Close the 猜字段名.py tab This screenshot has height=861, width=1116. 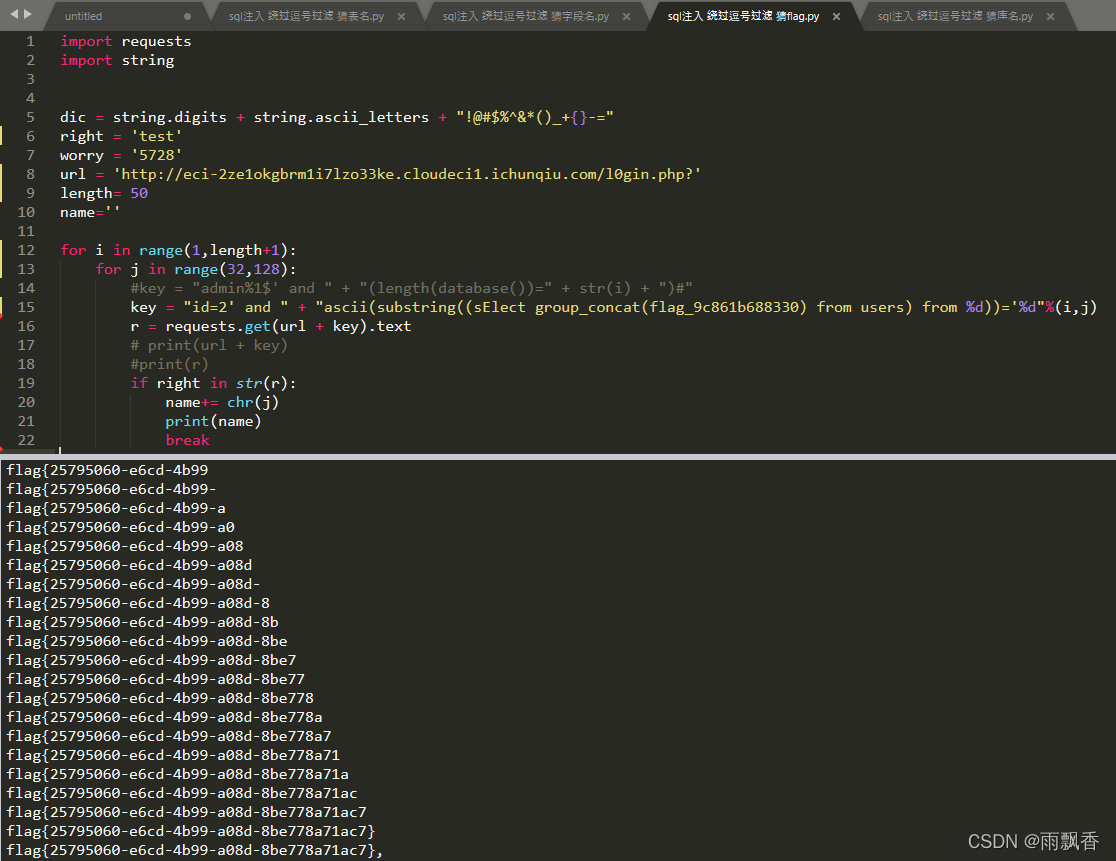click(x=626, y=16)
